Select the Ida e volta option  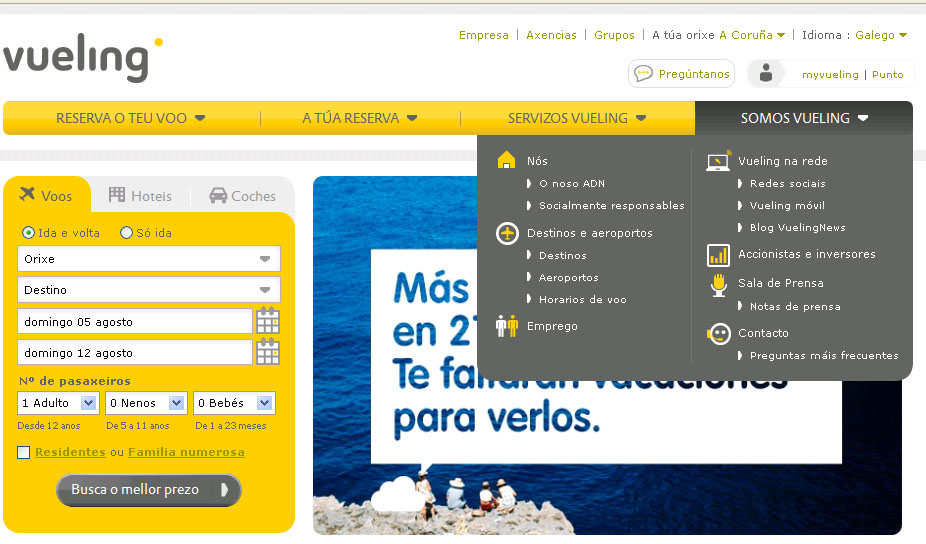click(x=28, y=233)
